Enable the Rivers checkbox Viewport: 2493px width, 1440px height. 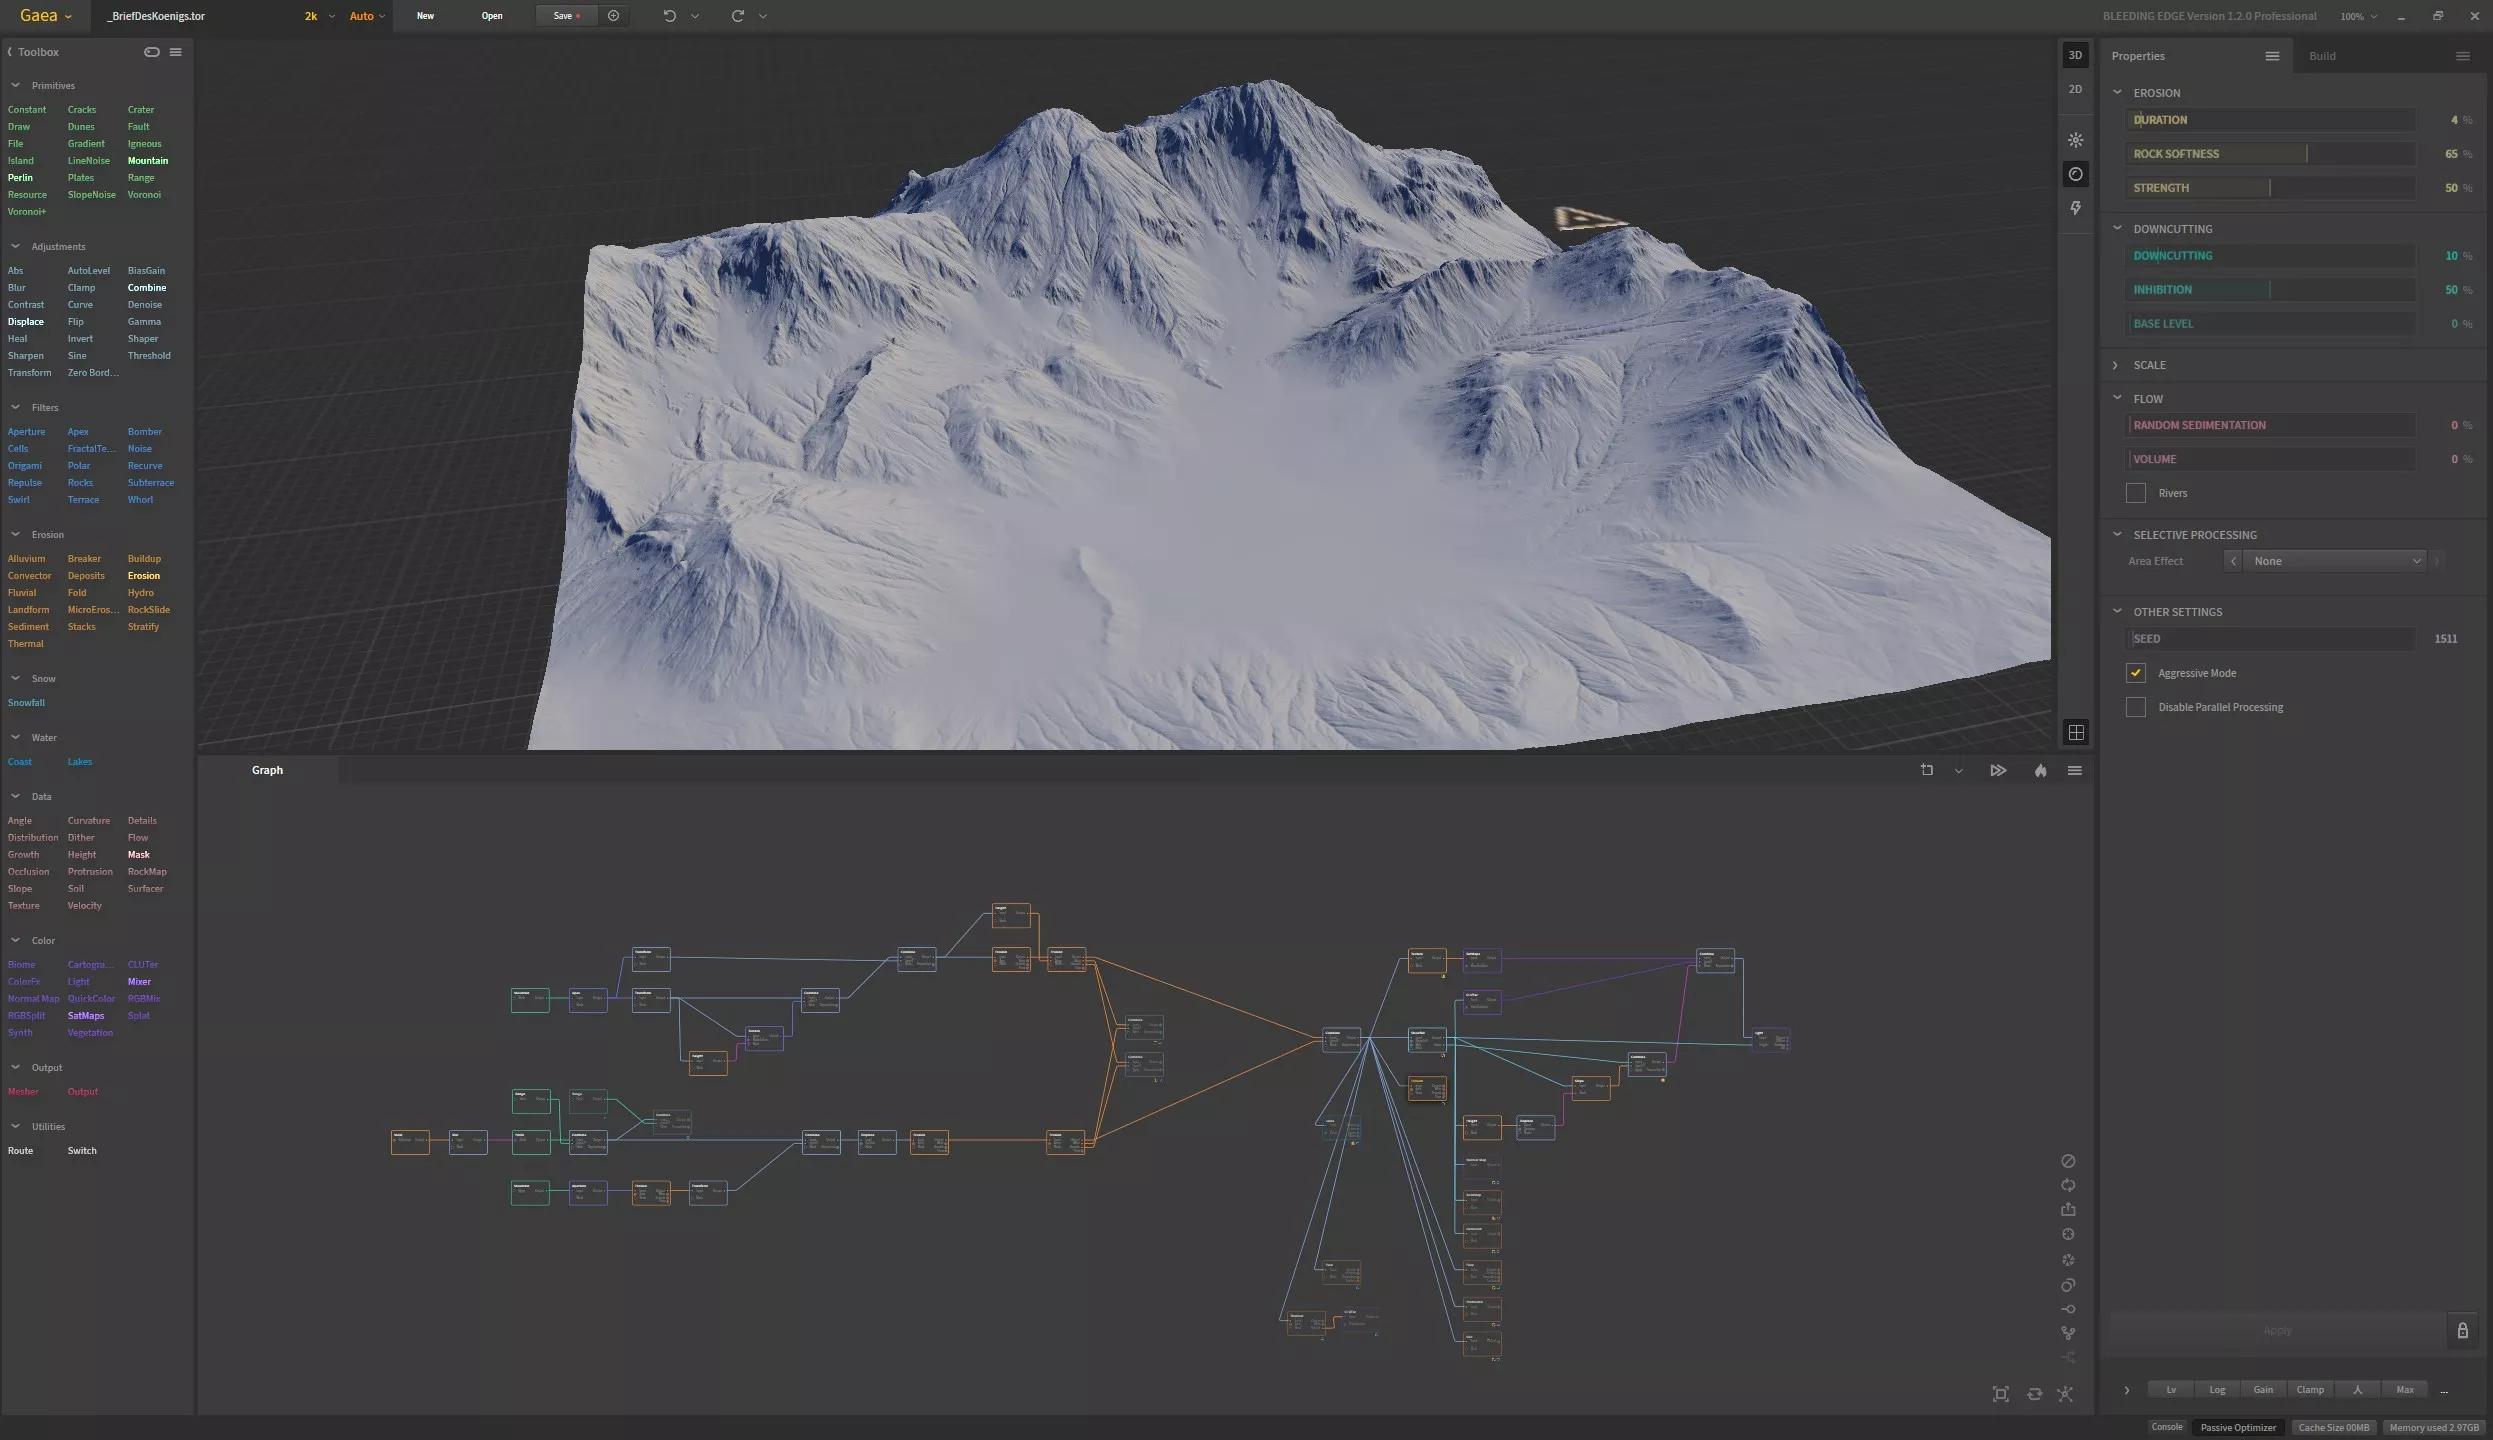tap(2136, 493)
